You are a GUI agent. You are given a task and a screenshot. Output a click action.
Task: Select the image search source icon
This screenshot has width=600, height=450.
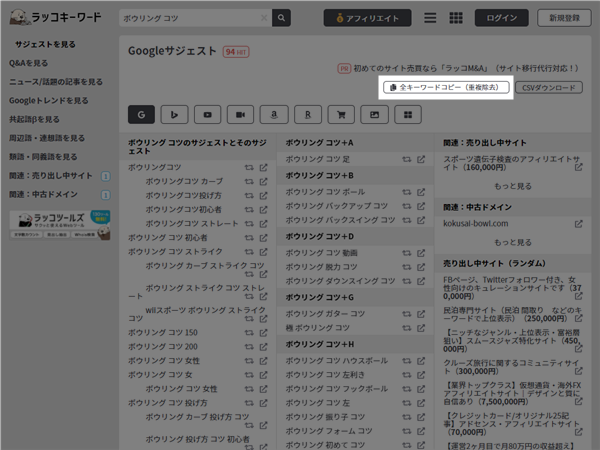coord(374,114)
